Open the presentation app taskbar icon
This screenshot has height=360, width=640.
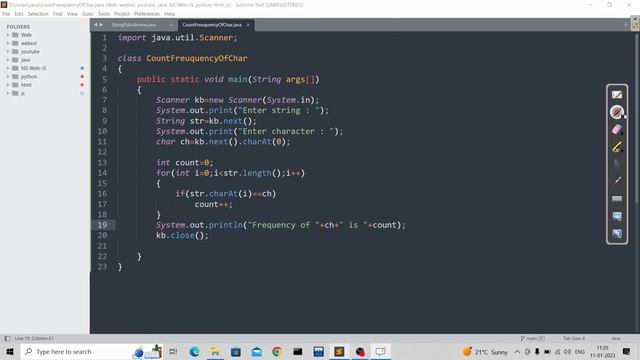pos(380,351)
